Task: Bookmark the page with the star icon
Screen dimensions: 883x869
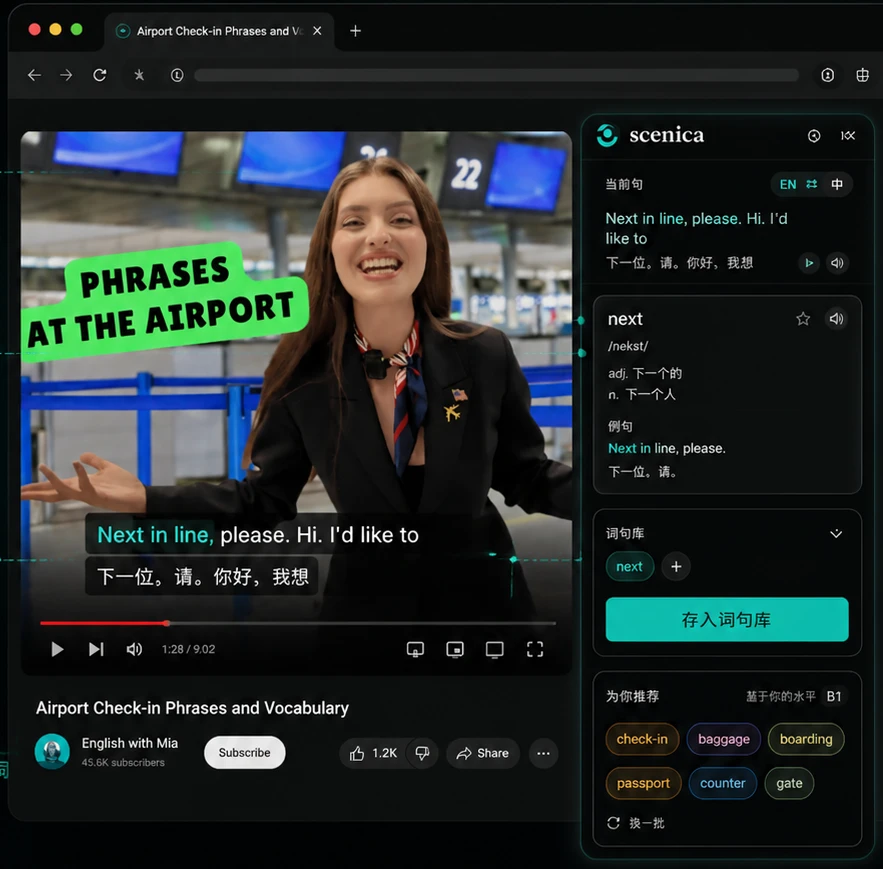Action: tap(139, 75)
